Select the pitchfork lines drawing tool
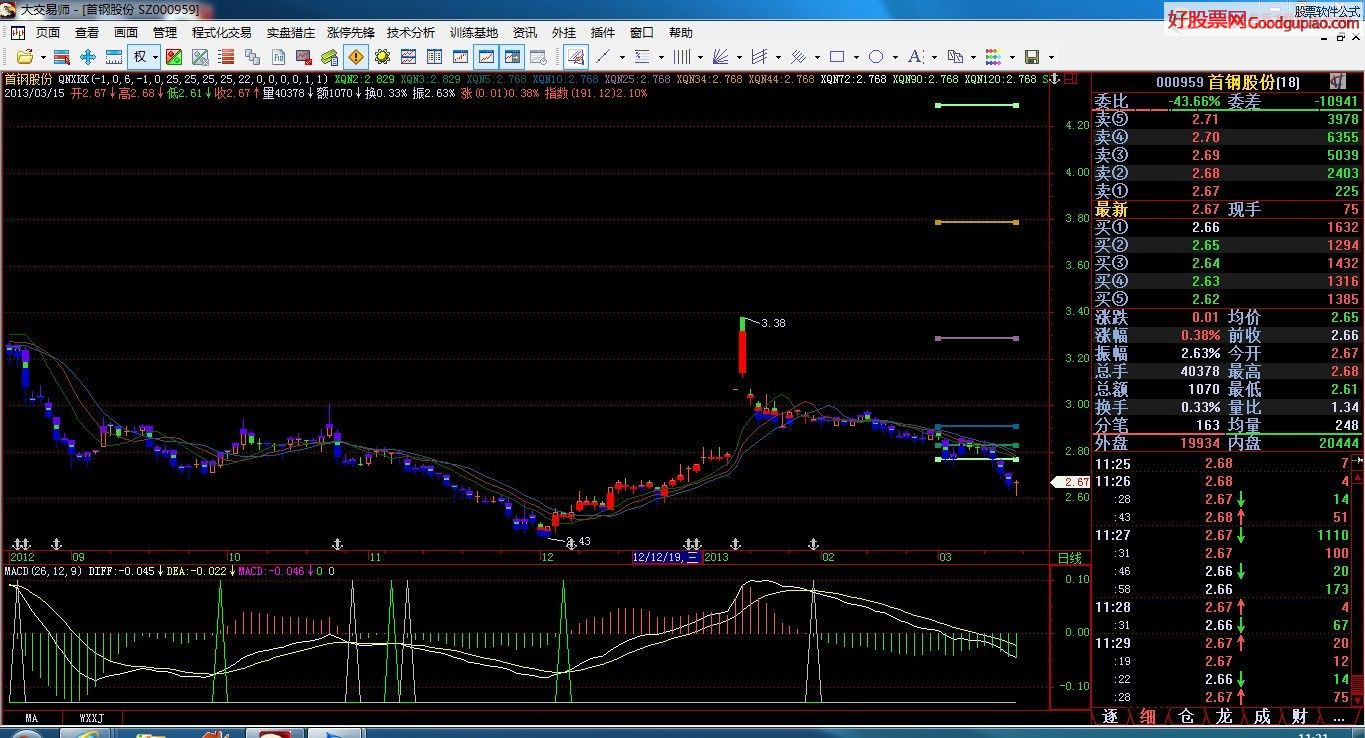Viewport: 1365px width, 738px height. [760, 57]
